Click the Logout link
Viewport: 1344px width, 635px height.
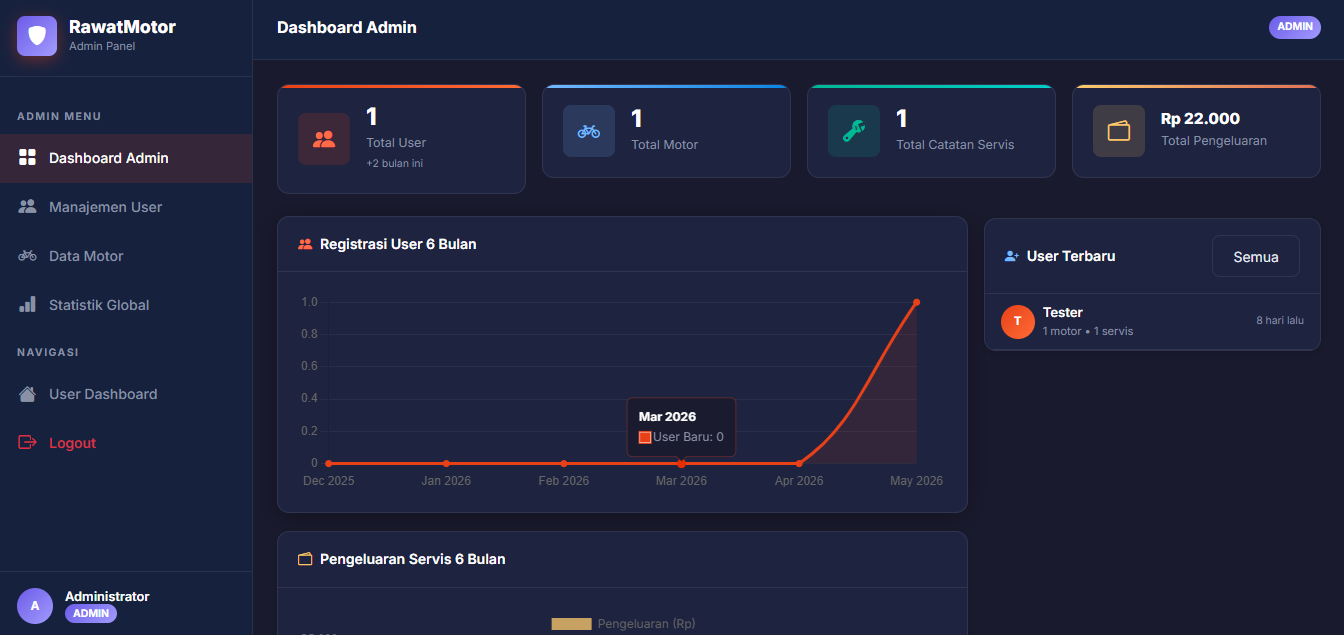click(x=126, y=443)
